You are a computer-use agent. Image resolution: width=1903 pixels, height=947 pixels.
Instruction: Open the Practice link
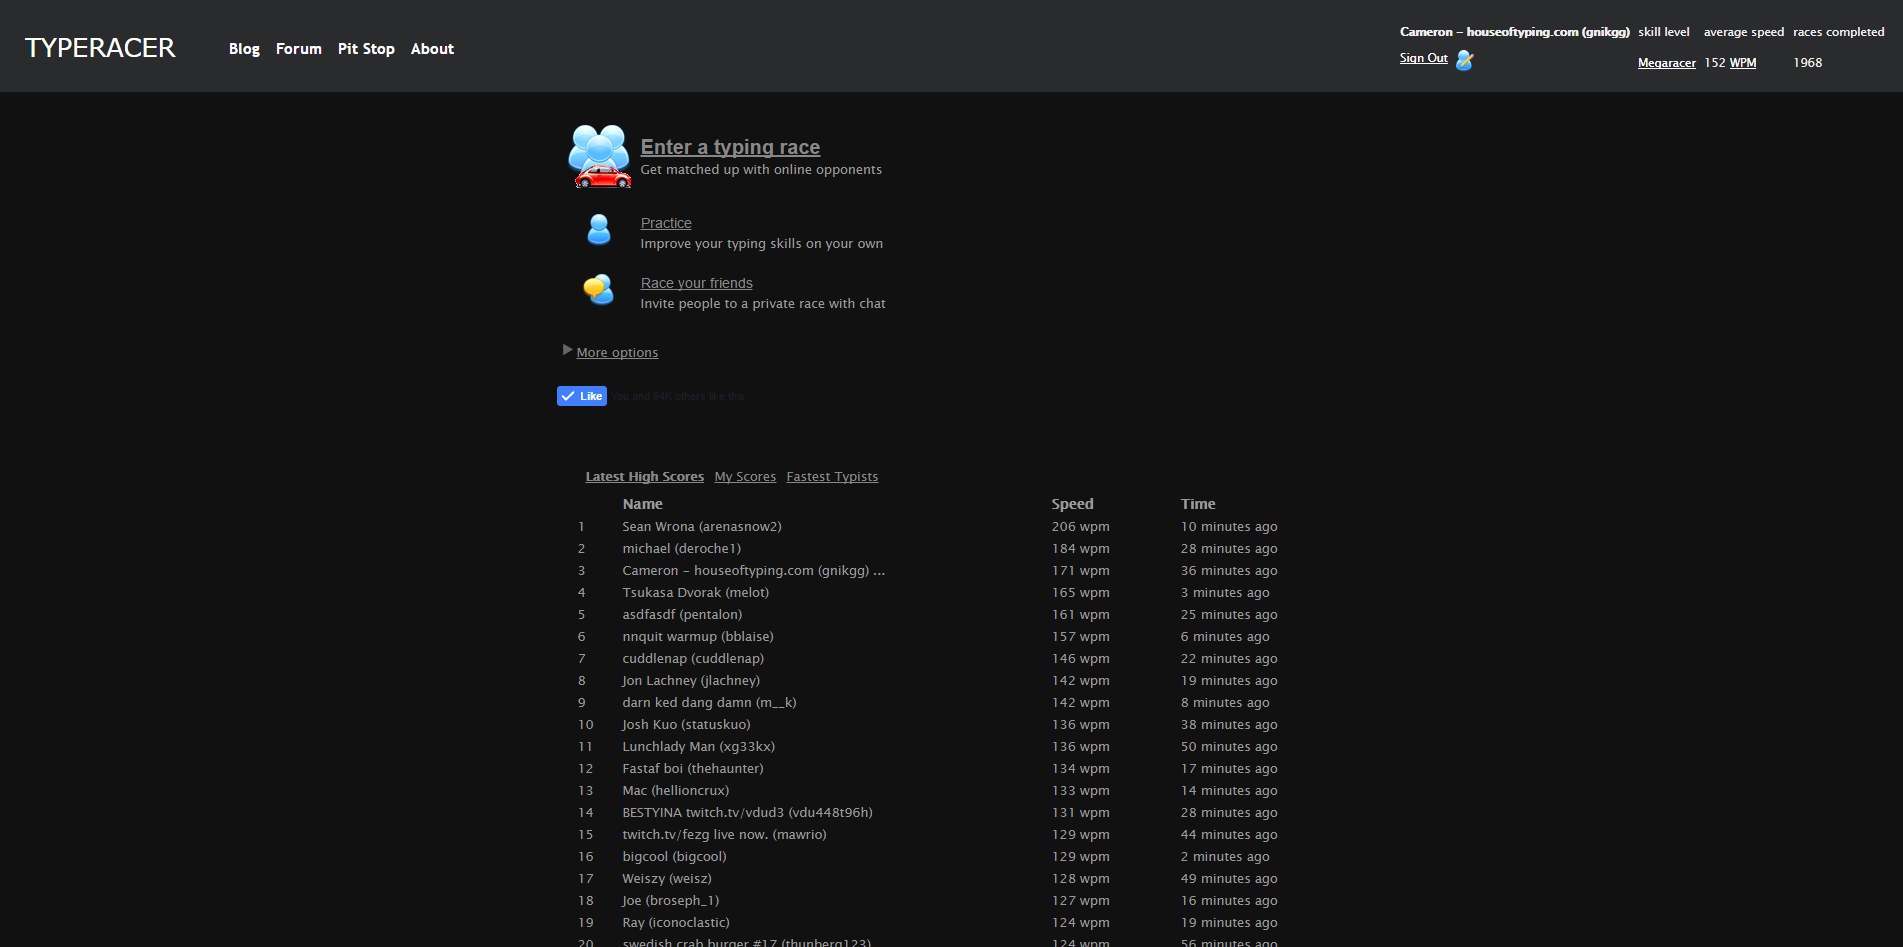(x=666, y=223)
